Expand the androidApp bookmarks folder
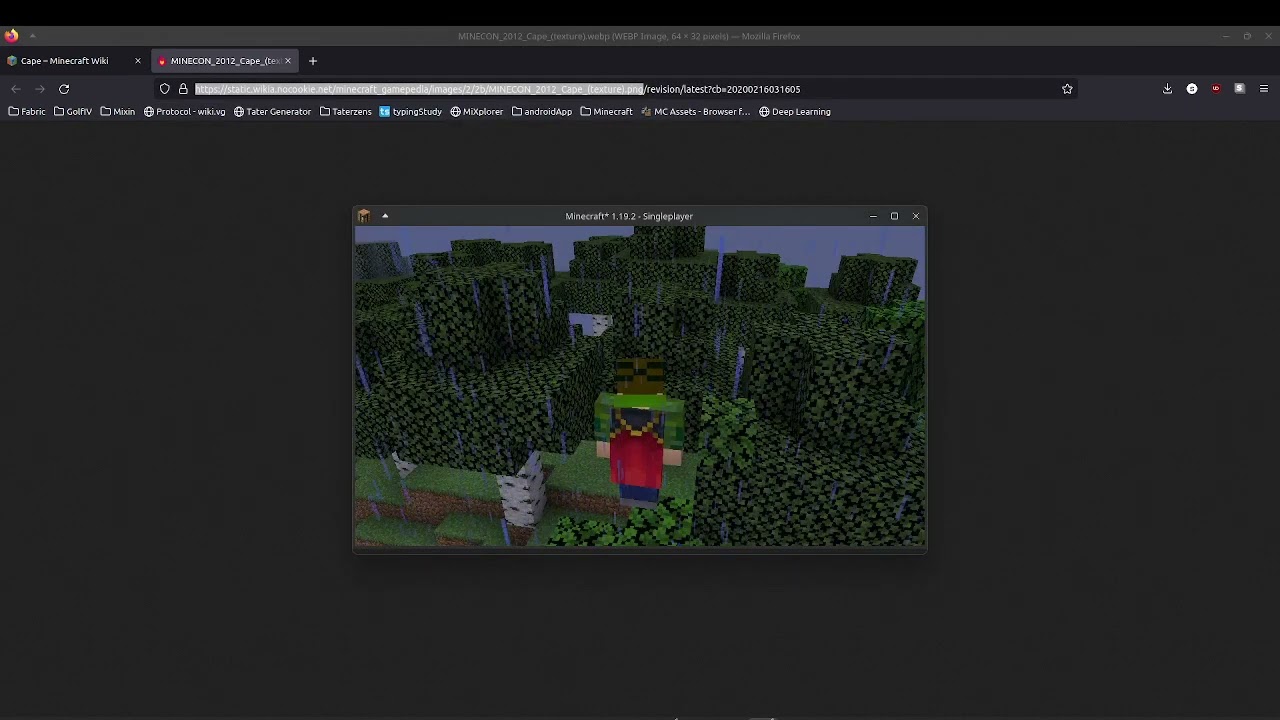The height and width of the screenshot is (720, 1280). (x=542, y=112)
